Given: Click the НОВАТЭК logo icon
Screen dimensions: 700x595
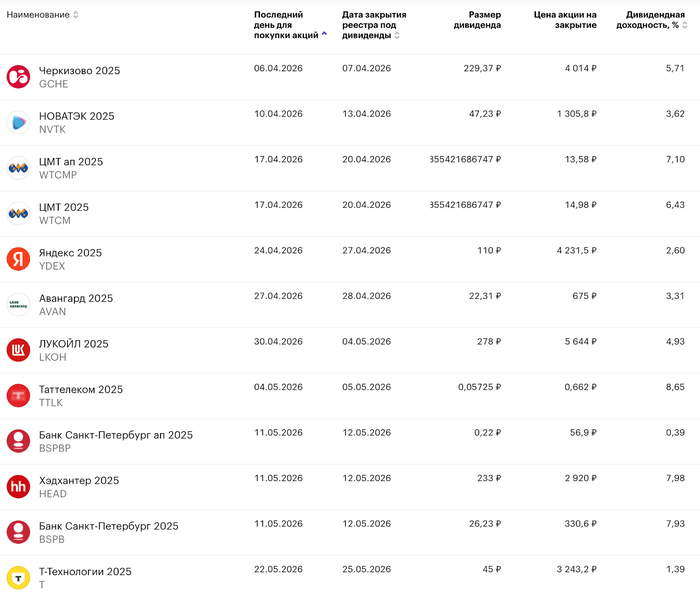Looking at the screenshot, I should click(x=18, y=122).
